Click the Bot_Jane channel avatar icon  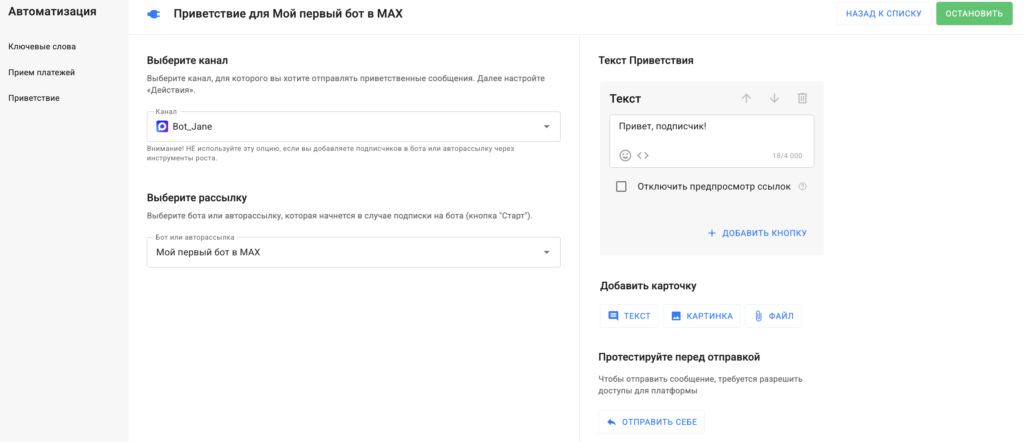[163, 126]
